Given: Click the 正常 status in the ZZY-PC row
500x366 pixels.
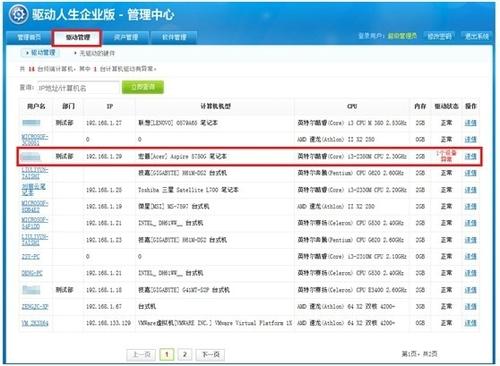Looking at the screenshot, I should point(446,256).
